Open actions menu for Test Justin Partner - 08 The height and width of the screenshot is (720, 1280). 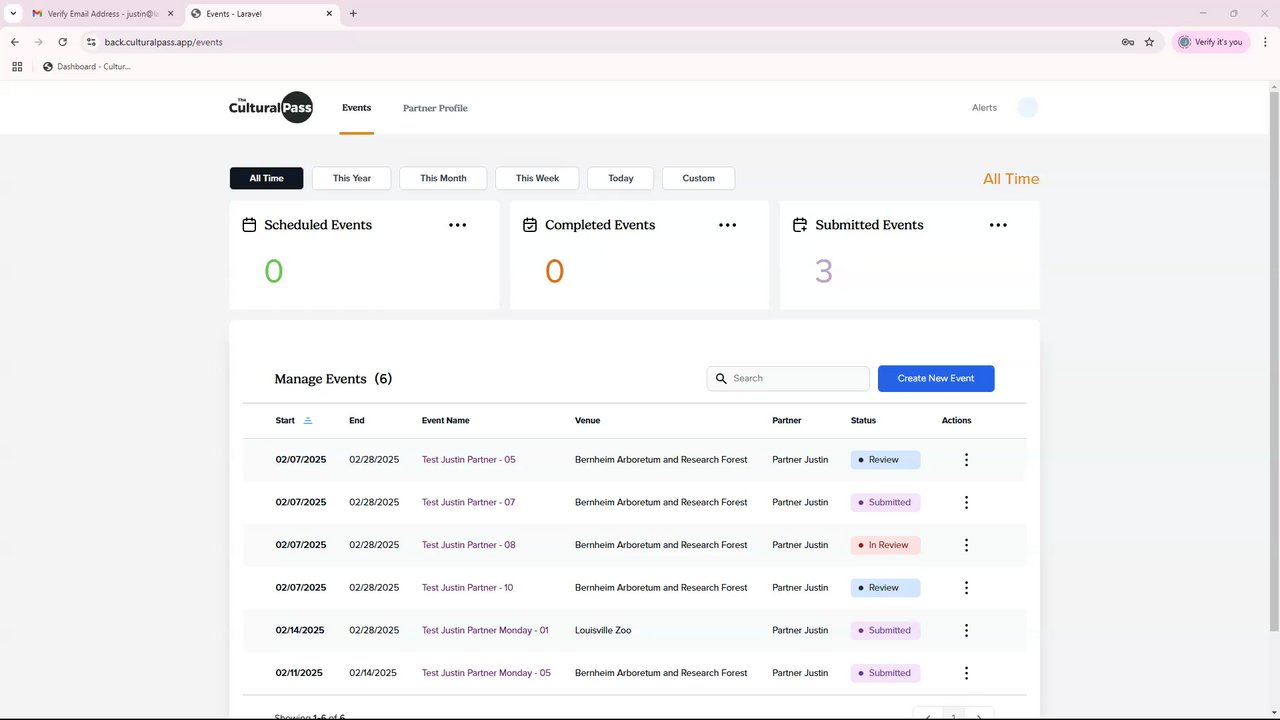pyautogui.click(x=966, y=545)
